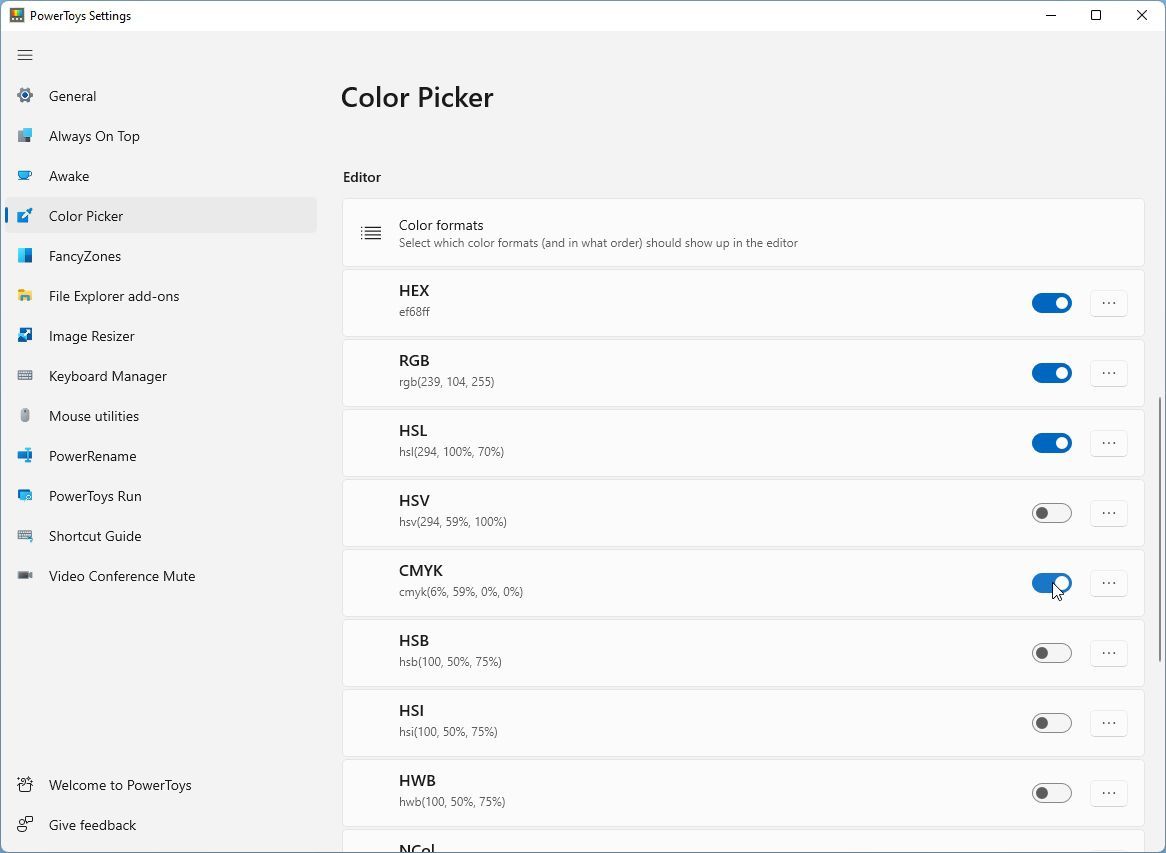Click the Image Resizer icon
Viewport: 1166px width, 853px height.
pyautogui.click(x=24, y=335)
